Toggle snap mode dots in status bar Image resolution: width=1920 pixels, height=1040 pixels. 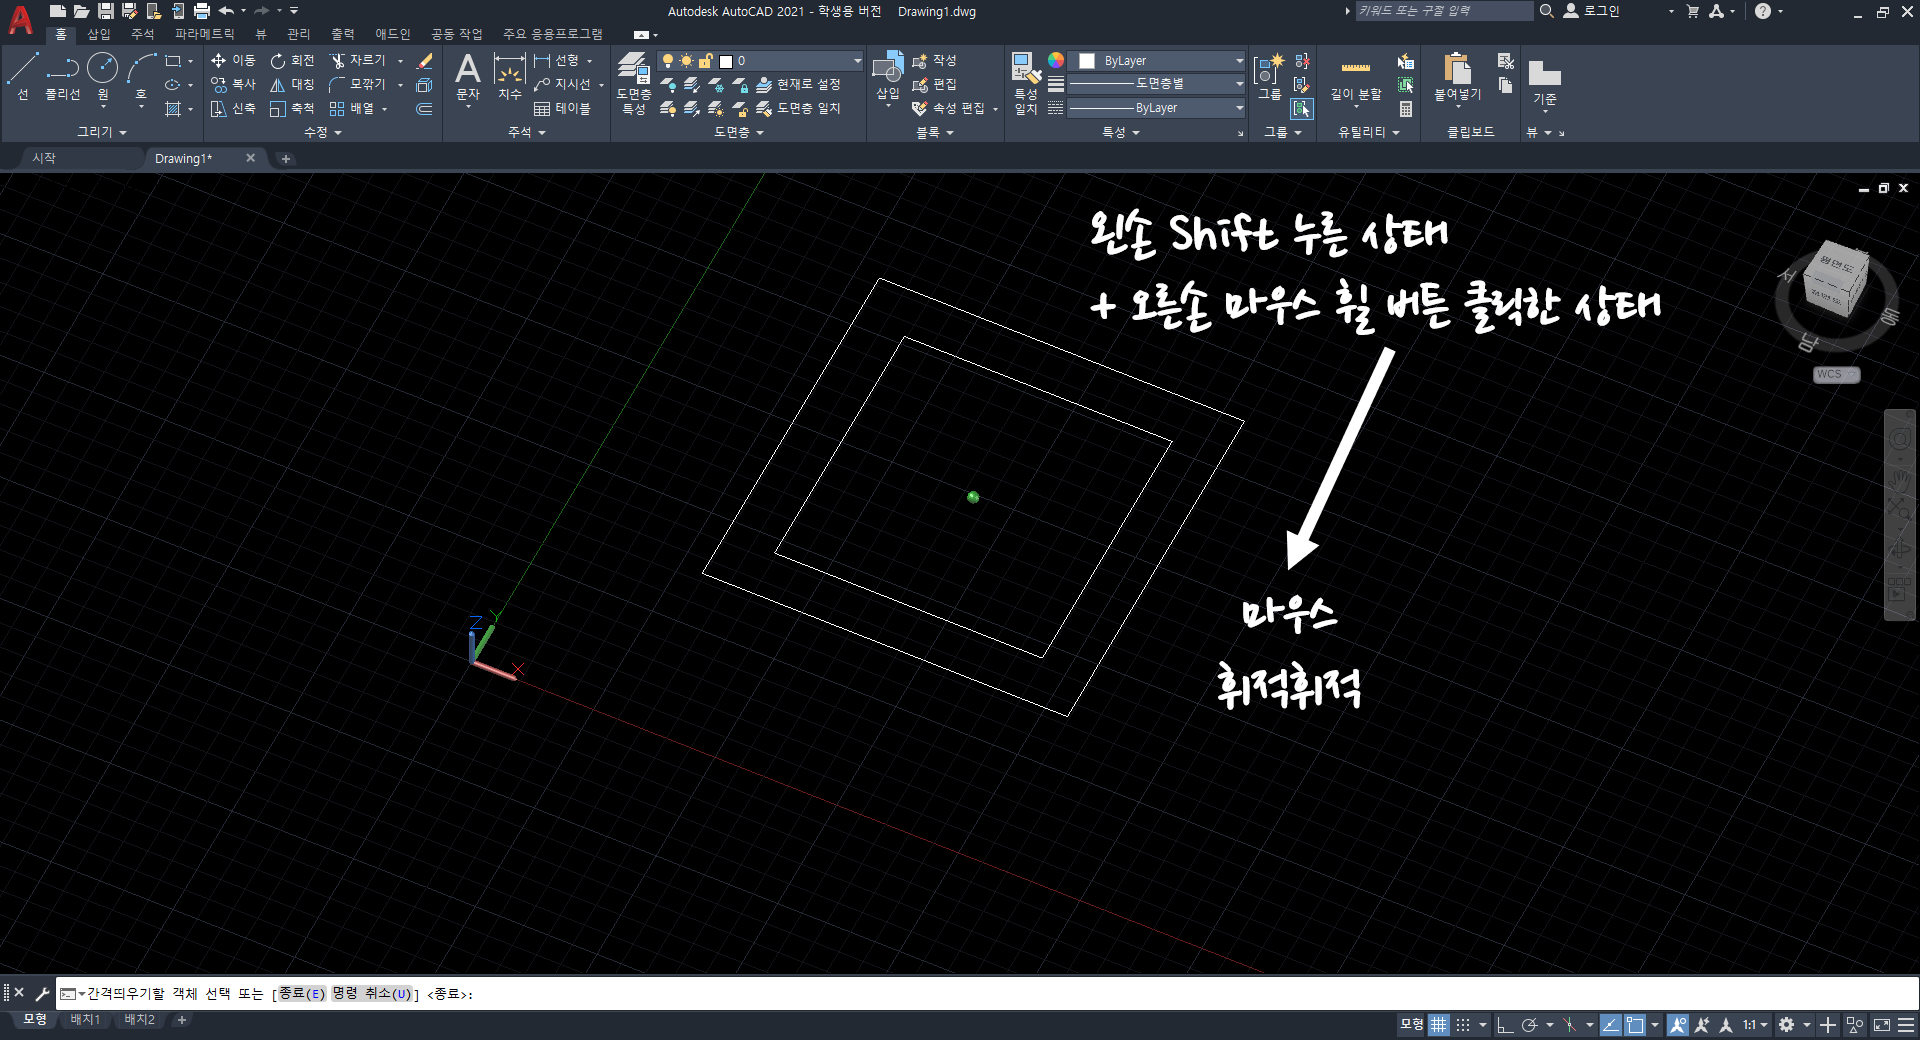(1463, 1025)
